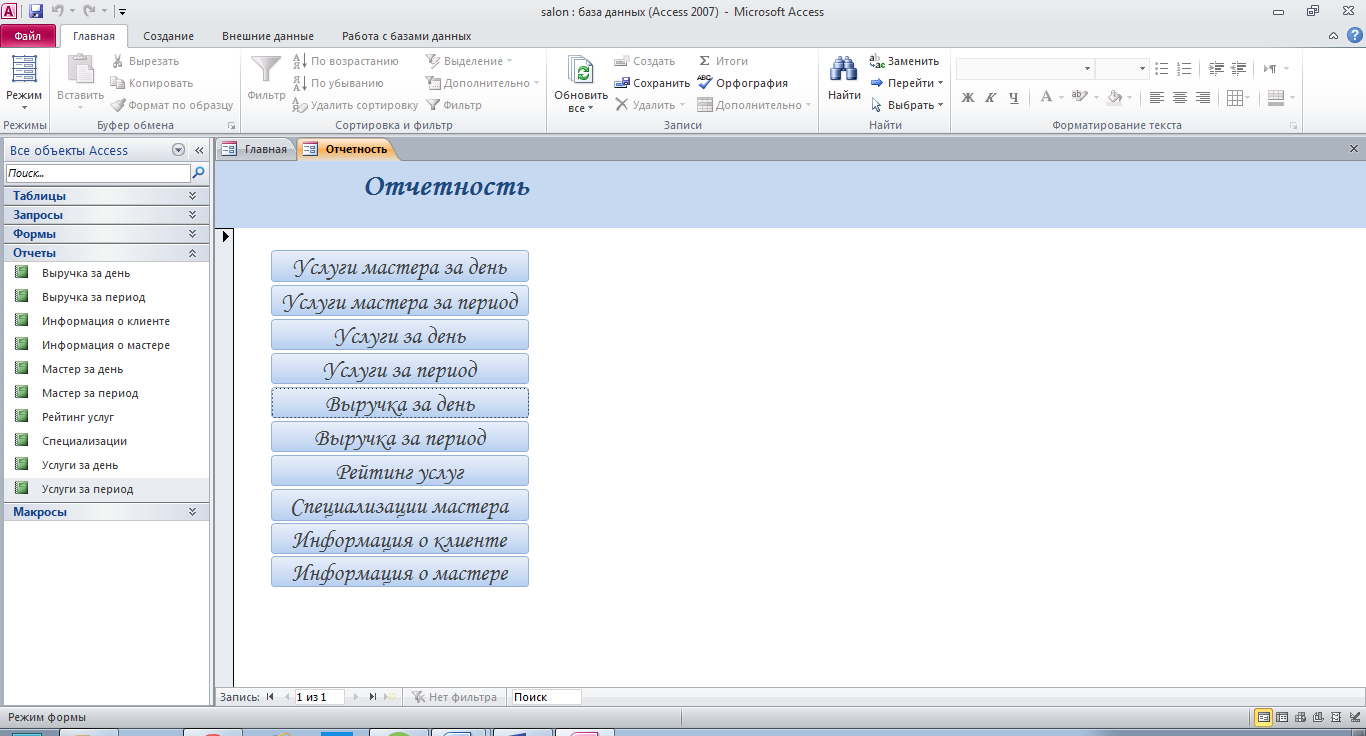
Task: Click the record number box
Action: (x=318, y=697)
